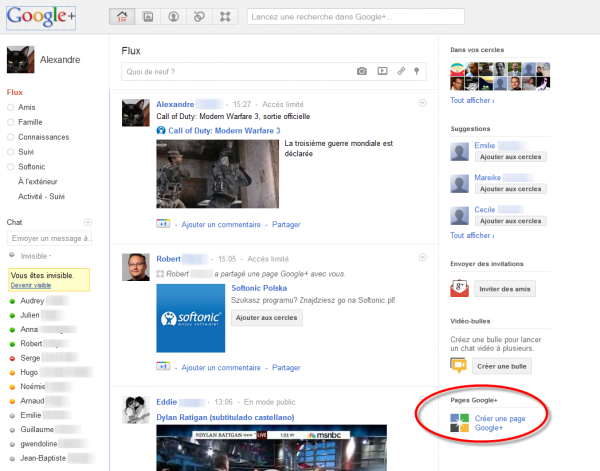The width and height of the screenshot is (600, 471).
Task: Click Ajouter un commentaire on Robert's post
Action: (221, 367)
